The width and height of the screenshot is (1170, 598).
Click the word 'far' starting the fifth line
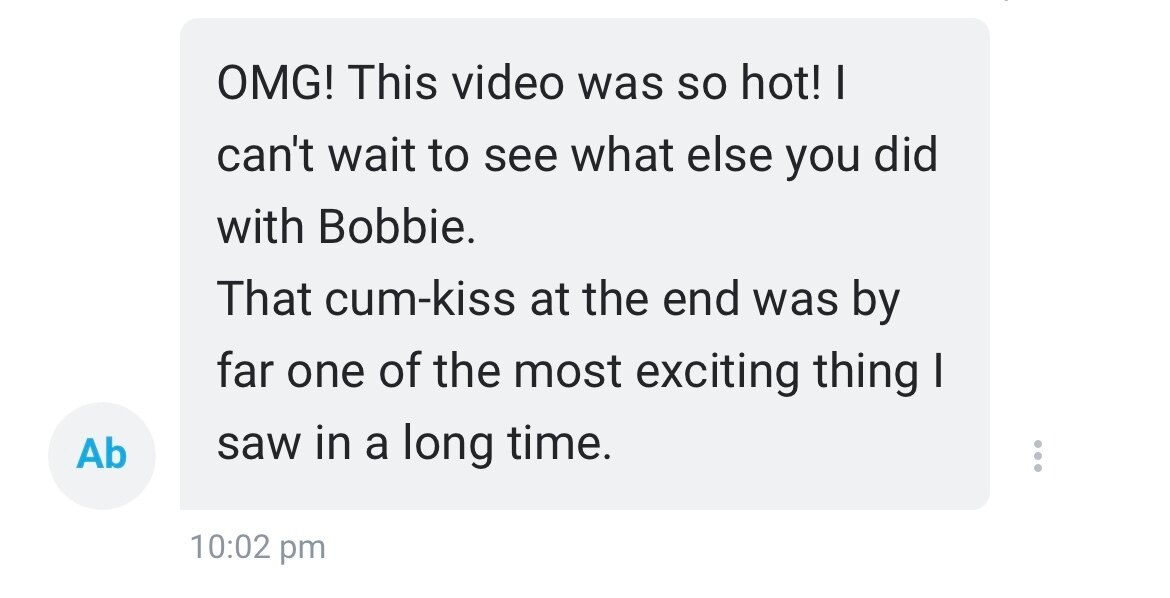[x=245, y=372]
